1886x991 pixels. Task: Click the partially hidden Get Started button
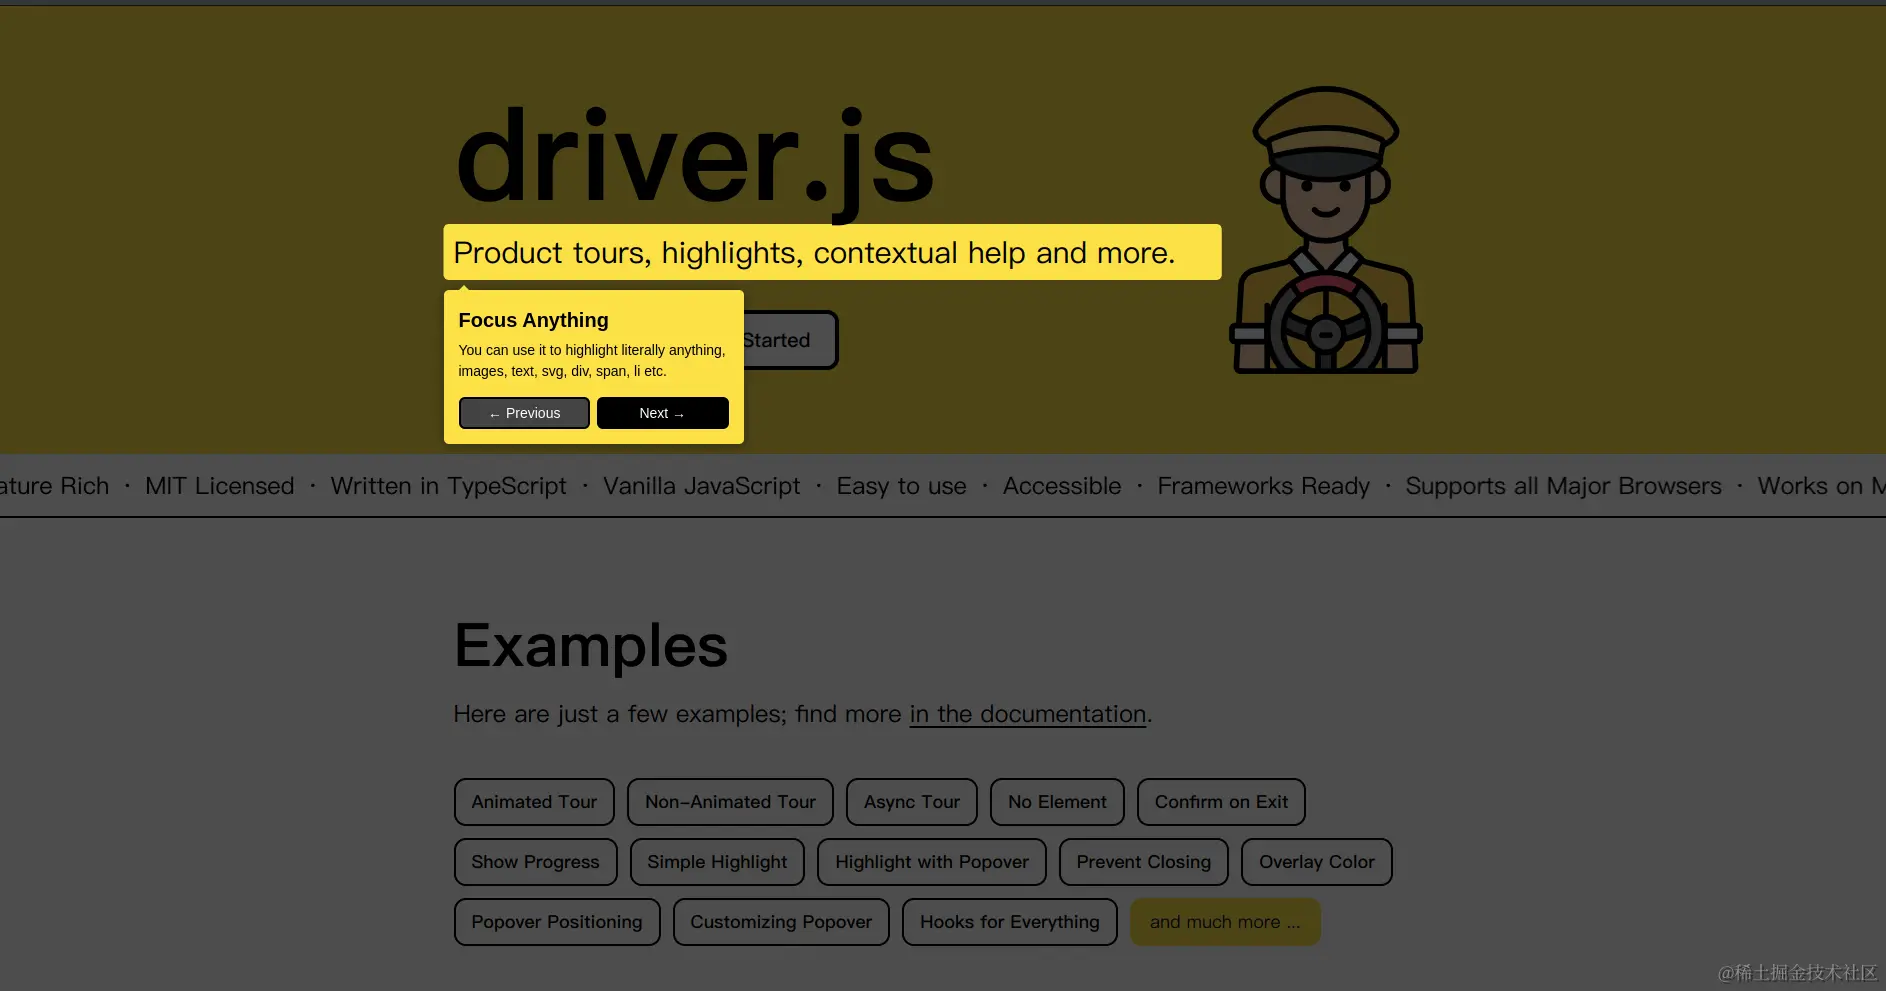click(x=789, y=340)
